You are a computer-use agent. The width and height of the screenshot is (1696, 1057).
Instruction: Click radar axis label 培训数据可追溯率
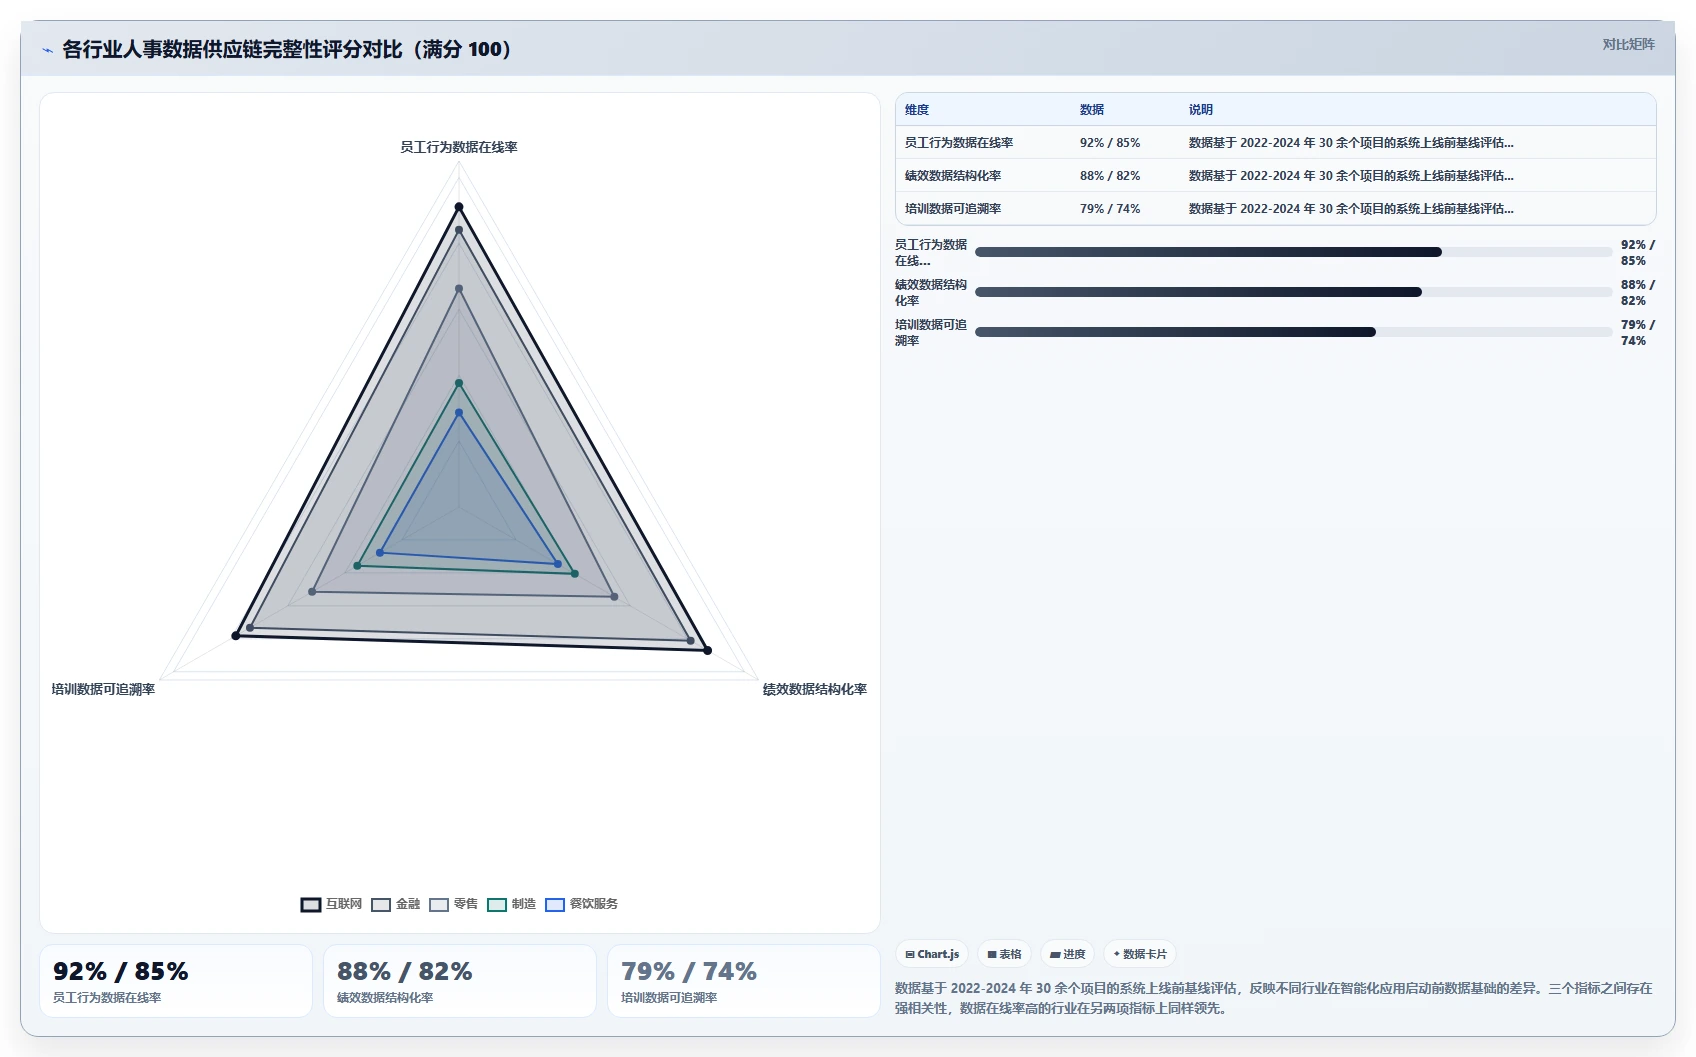coord(103,689)
